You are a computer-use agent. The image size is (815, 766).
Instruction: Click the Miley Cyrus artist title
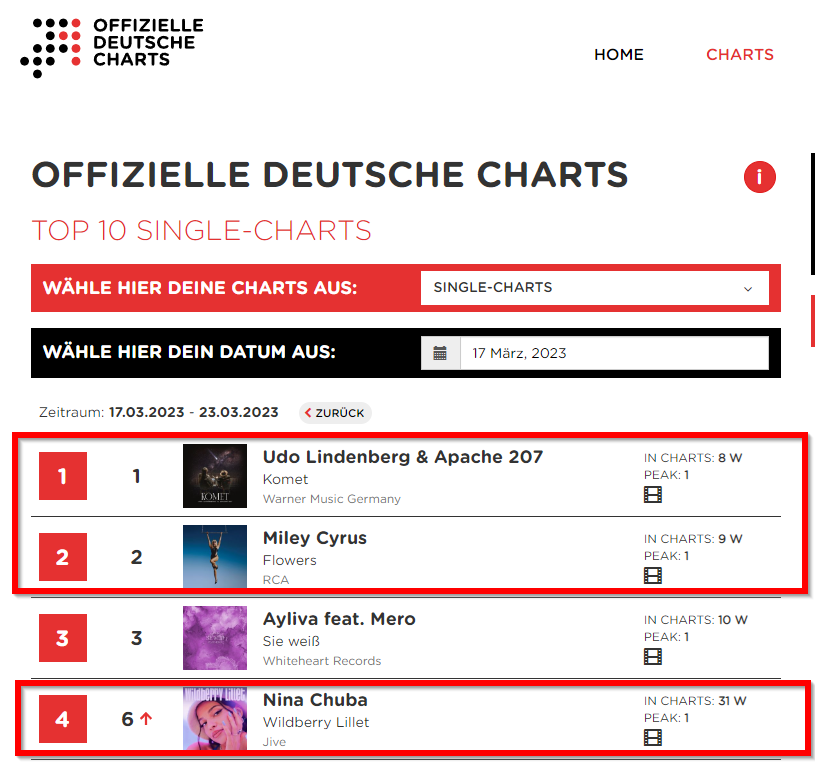[315, 538]
